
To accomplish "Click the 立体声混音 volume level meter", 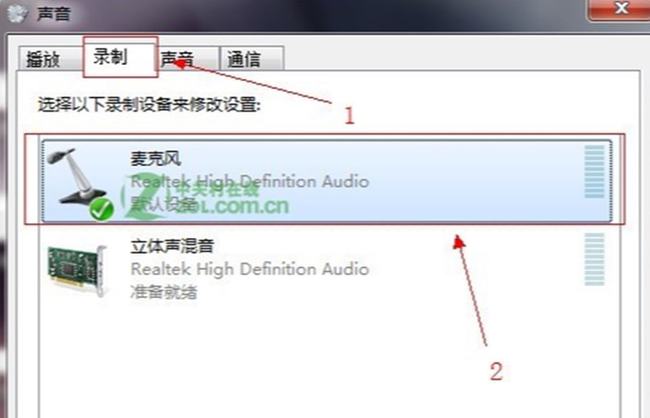I will (594, 259).
